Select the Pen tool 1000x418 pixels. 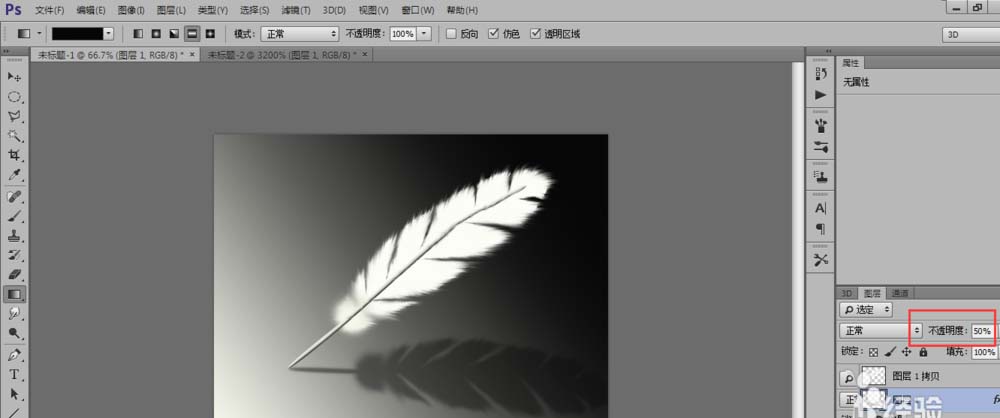[15, 355]
